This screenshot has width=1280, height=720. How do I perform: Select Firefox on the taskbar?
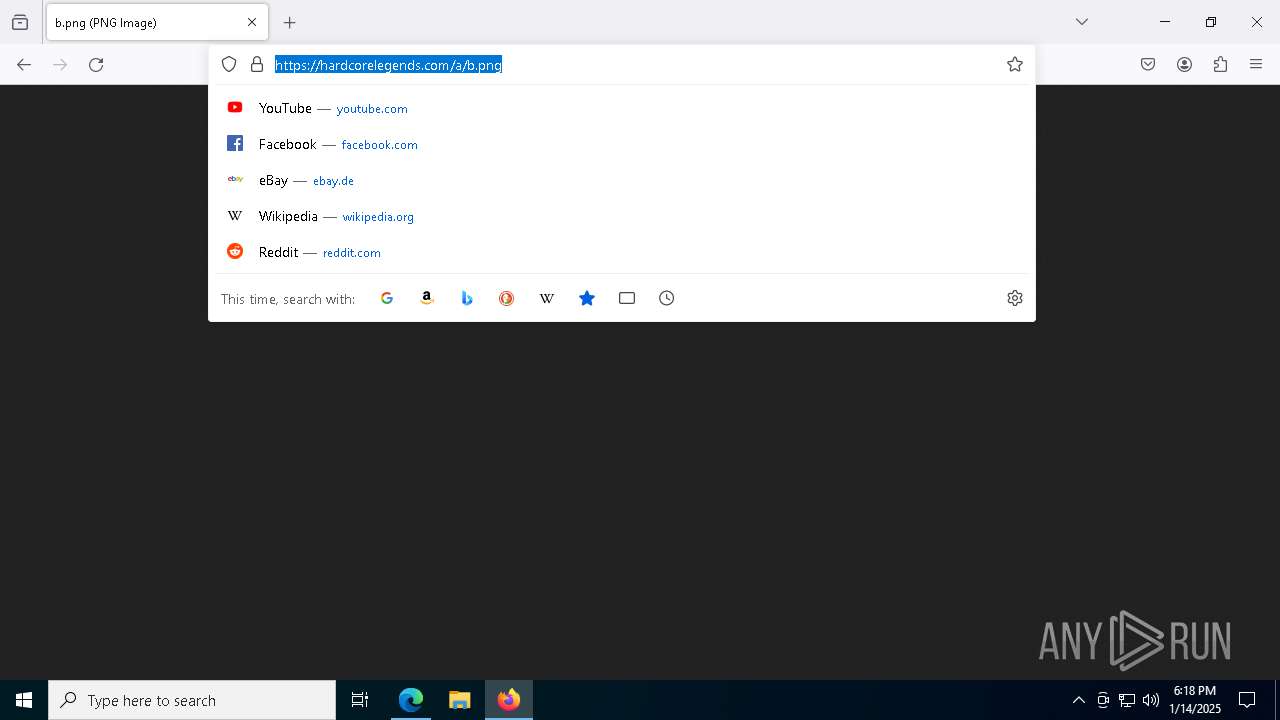[x=509, y=700]
